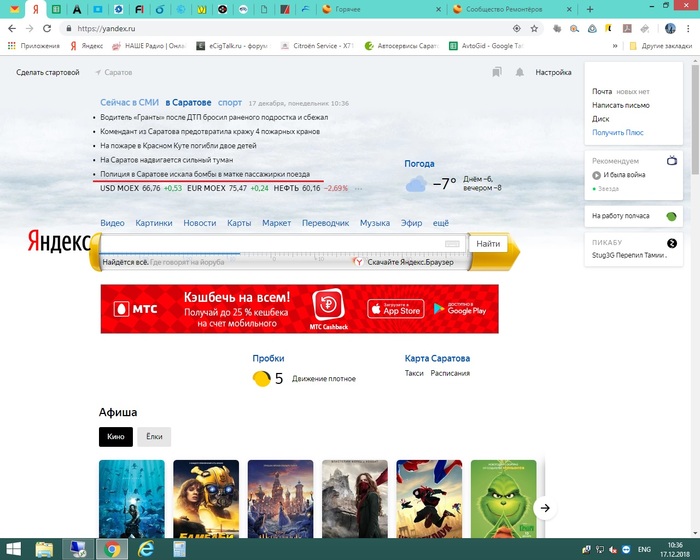
Task: Click 'Получить Плюс' link
Action: pos(617,133)
